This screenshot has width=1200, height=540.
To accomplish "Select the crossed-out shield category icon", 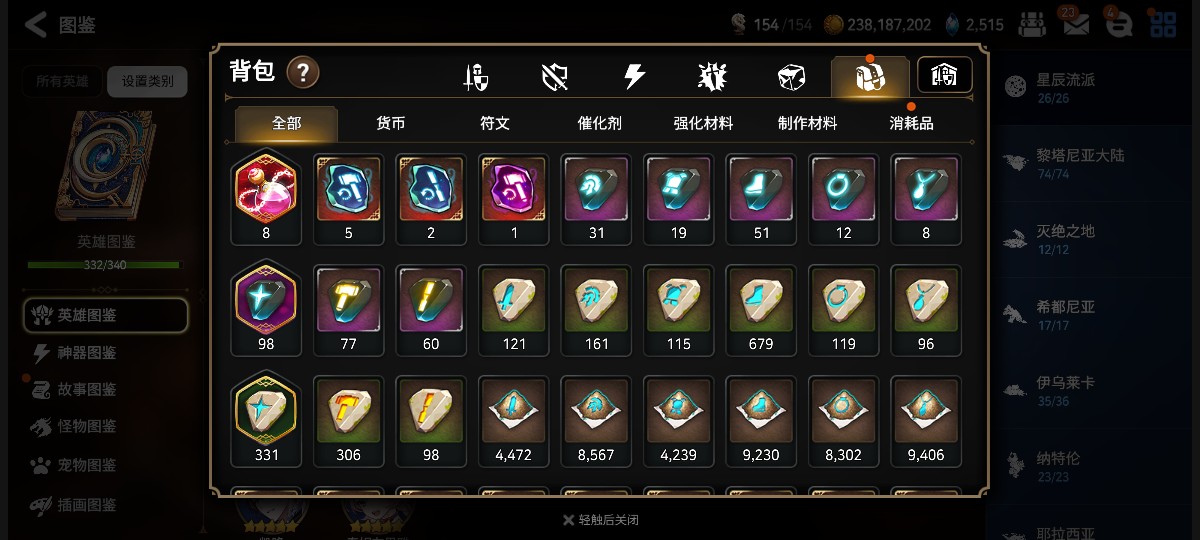I will point(555,77).
